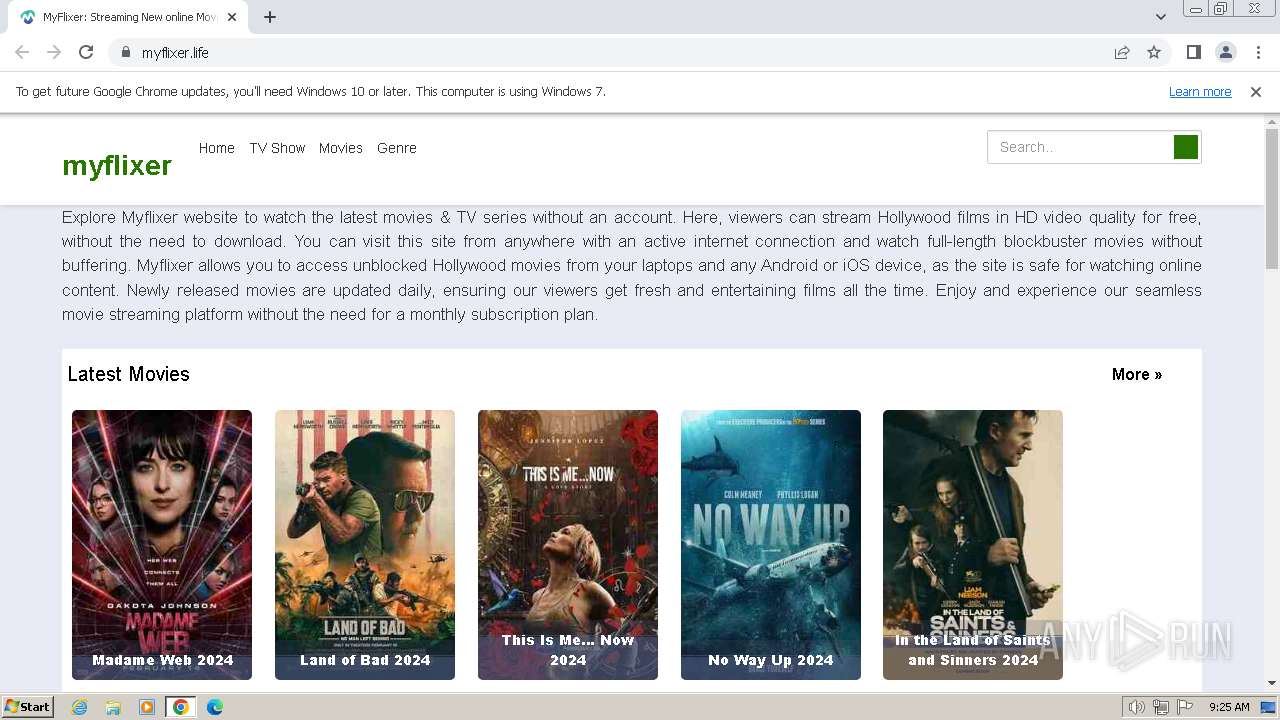Click the share page icon in address bar
This screenshot has height=720, width=1280.
[x=1122, y=52]
